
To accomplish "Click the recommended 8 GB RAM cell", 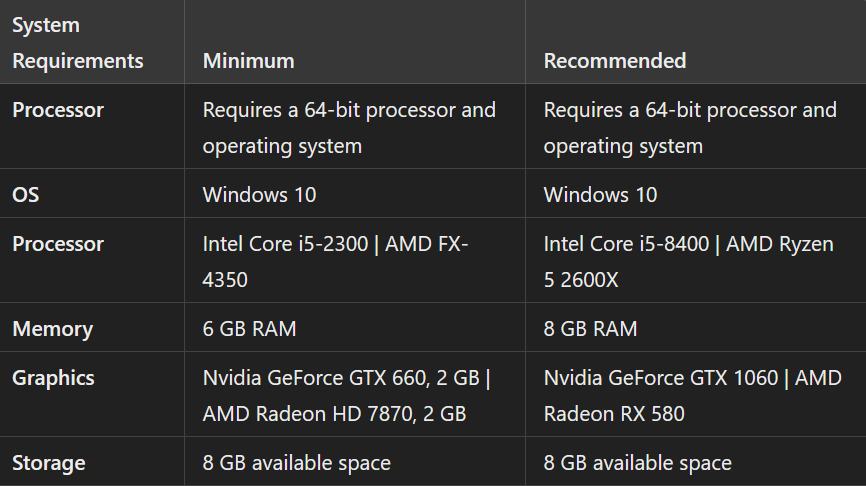I will point(590,329).
